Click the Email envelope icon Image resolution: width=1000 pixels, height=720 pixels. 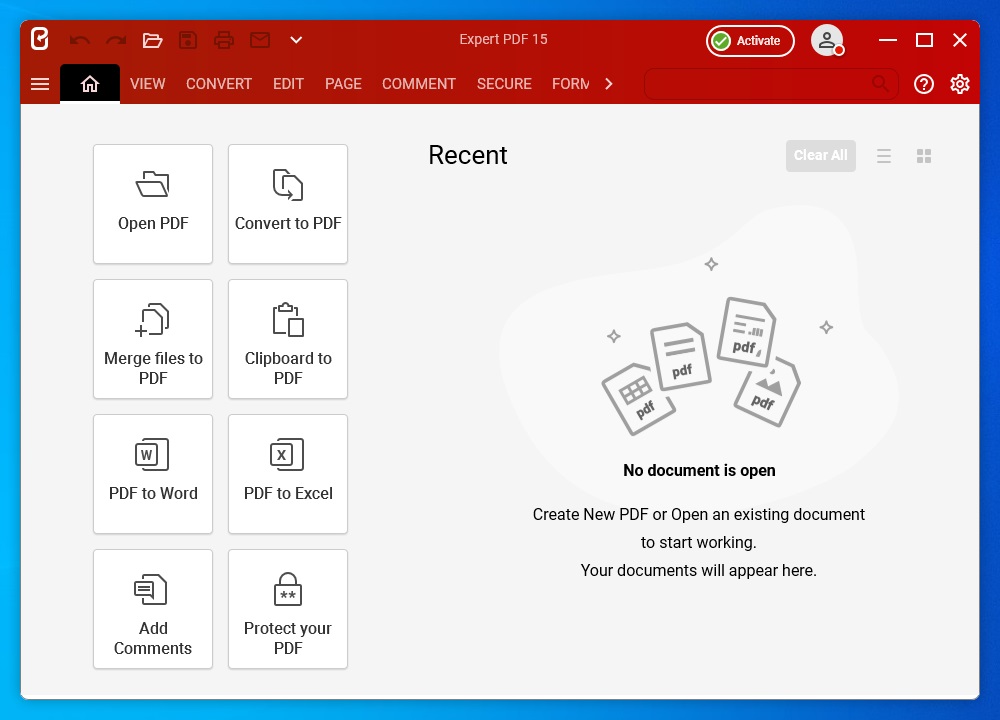[260, 40]
